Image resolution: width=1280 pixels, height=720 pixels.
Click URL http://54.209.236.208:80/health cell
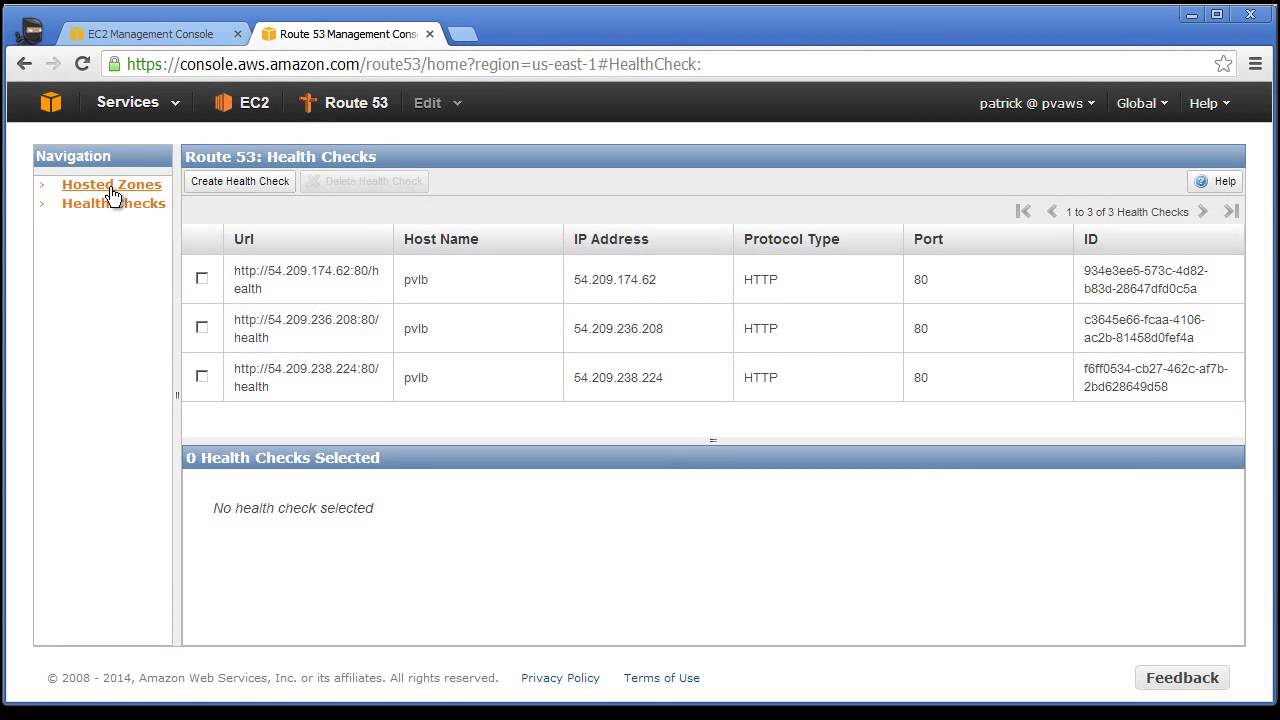306,328
